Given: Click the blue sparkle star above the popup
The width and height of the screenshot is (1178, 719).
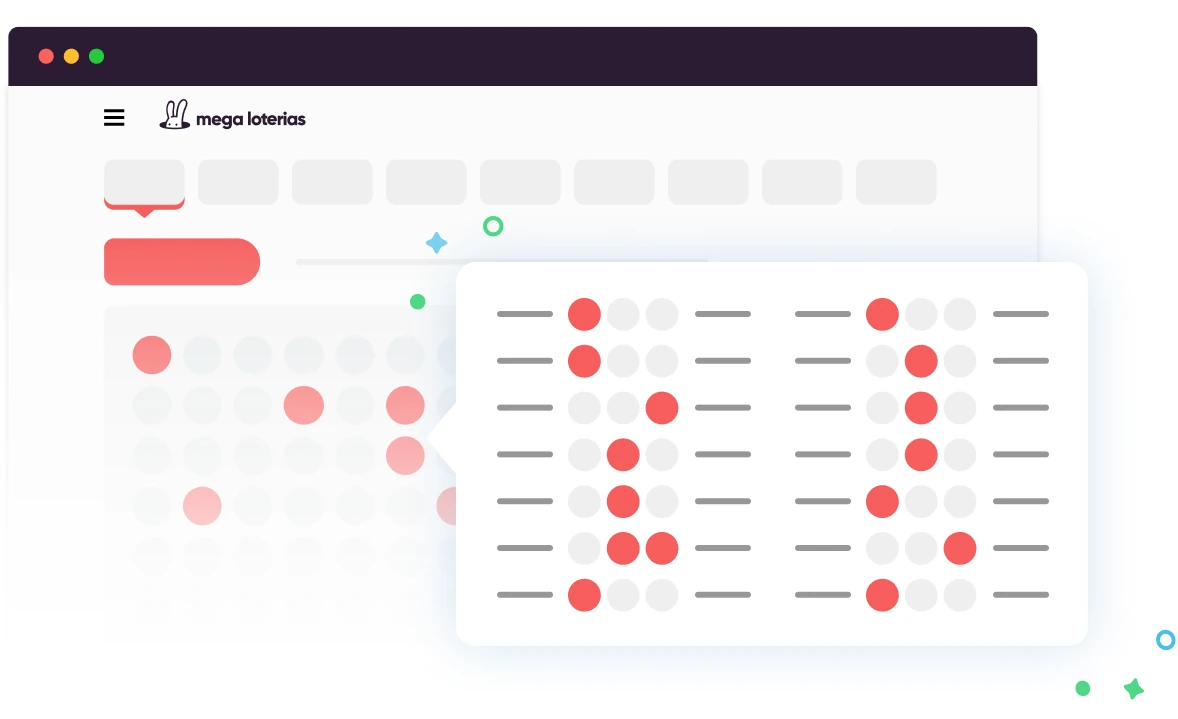Looking at the screenshot, I should point(436,243).
